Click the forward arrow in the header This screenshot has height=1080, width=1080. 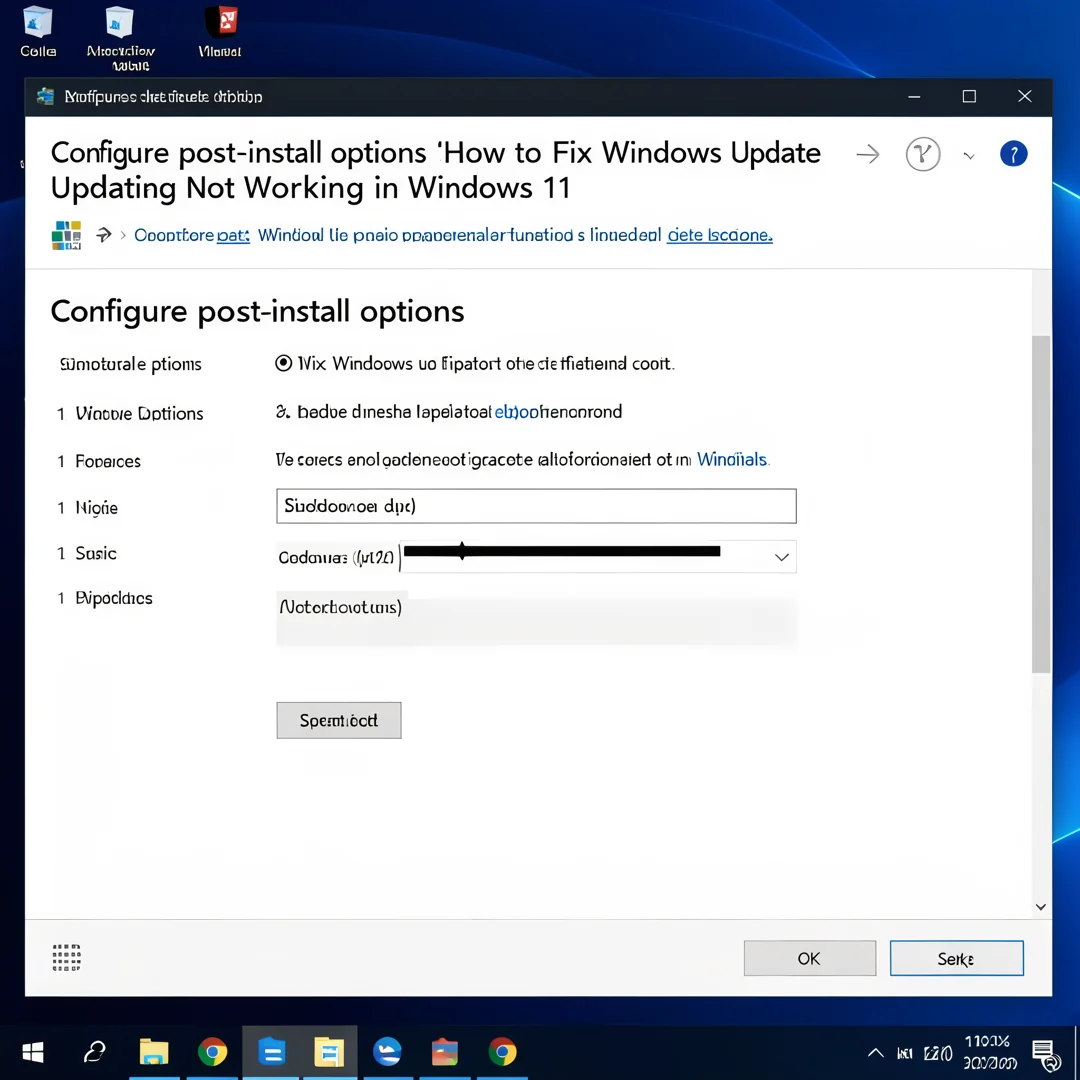tap(867, 154)
